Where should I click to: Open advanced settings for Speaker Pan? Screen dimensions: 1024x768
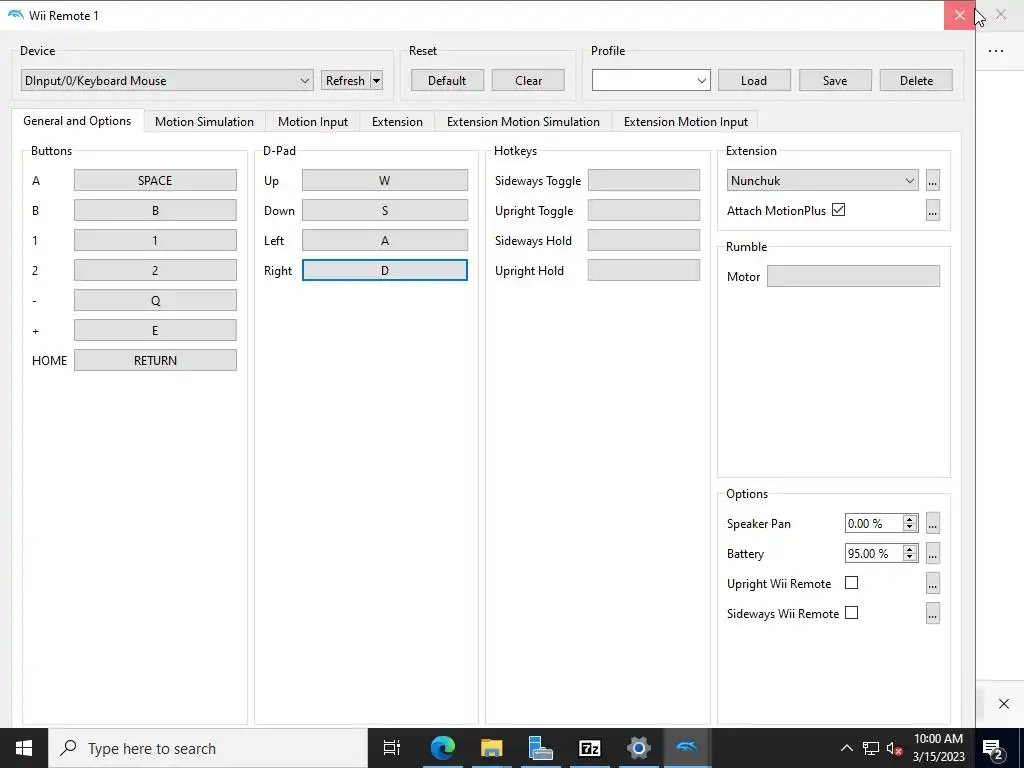[x=933, y=524]
